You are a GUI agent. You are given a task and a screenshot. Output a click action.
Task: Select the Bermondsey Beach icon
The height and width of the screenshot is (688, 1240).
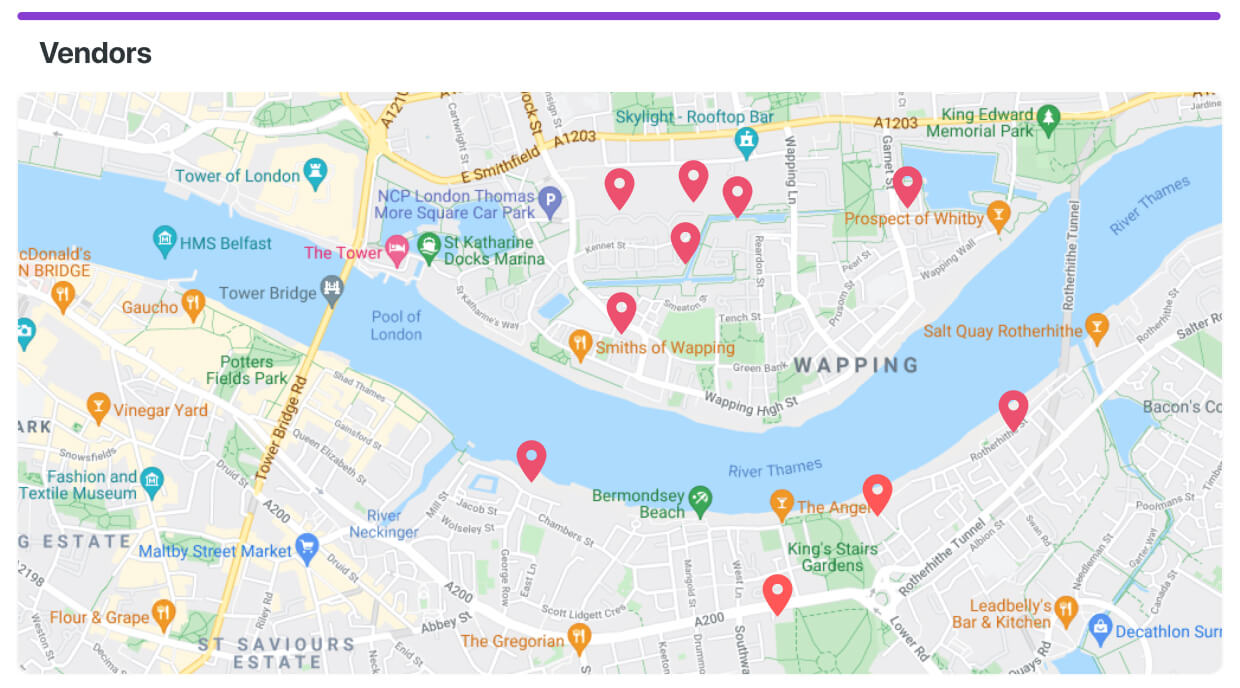coord(702,501)
